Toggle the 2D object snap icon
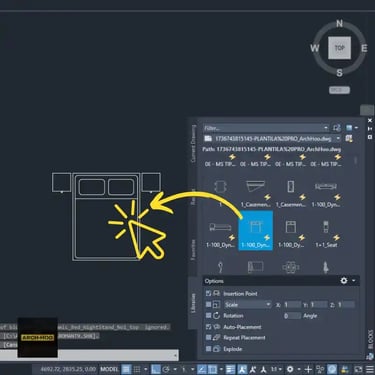The width and height of the screenshot is (375, 375). pyautogui.click(x=212, y=369)
